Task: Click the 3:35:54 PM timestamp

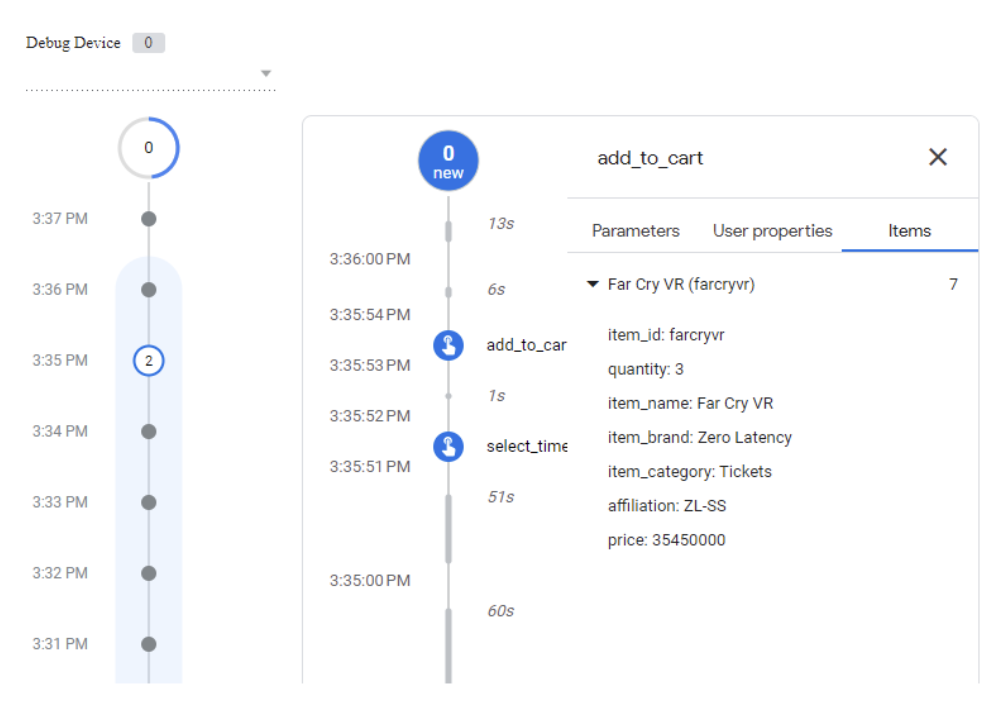Action: (x=369, y=314)
